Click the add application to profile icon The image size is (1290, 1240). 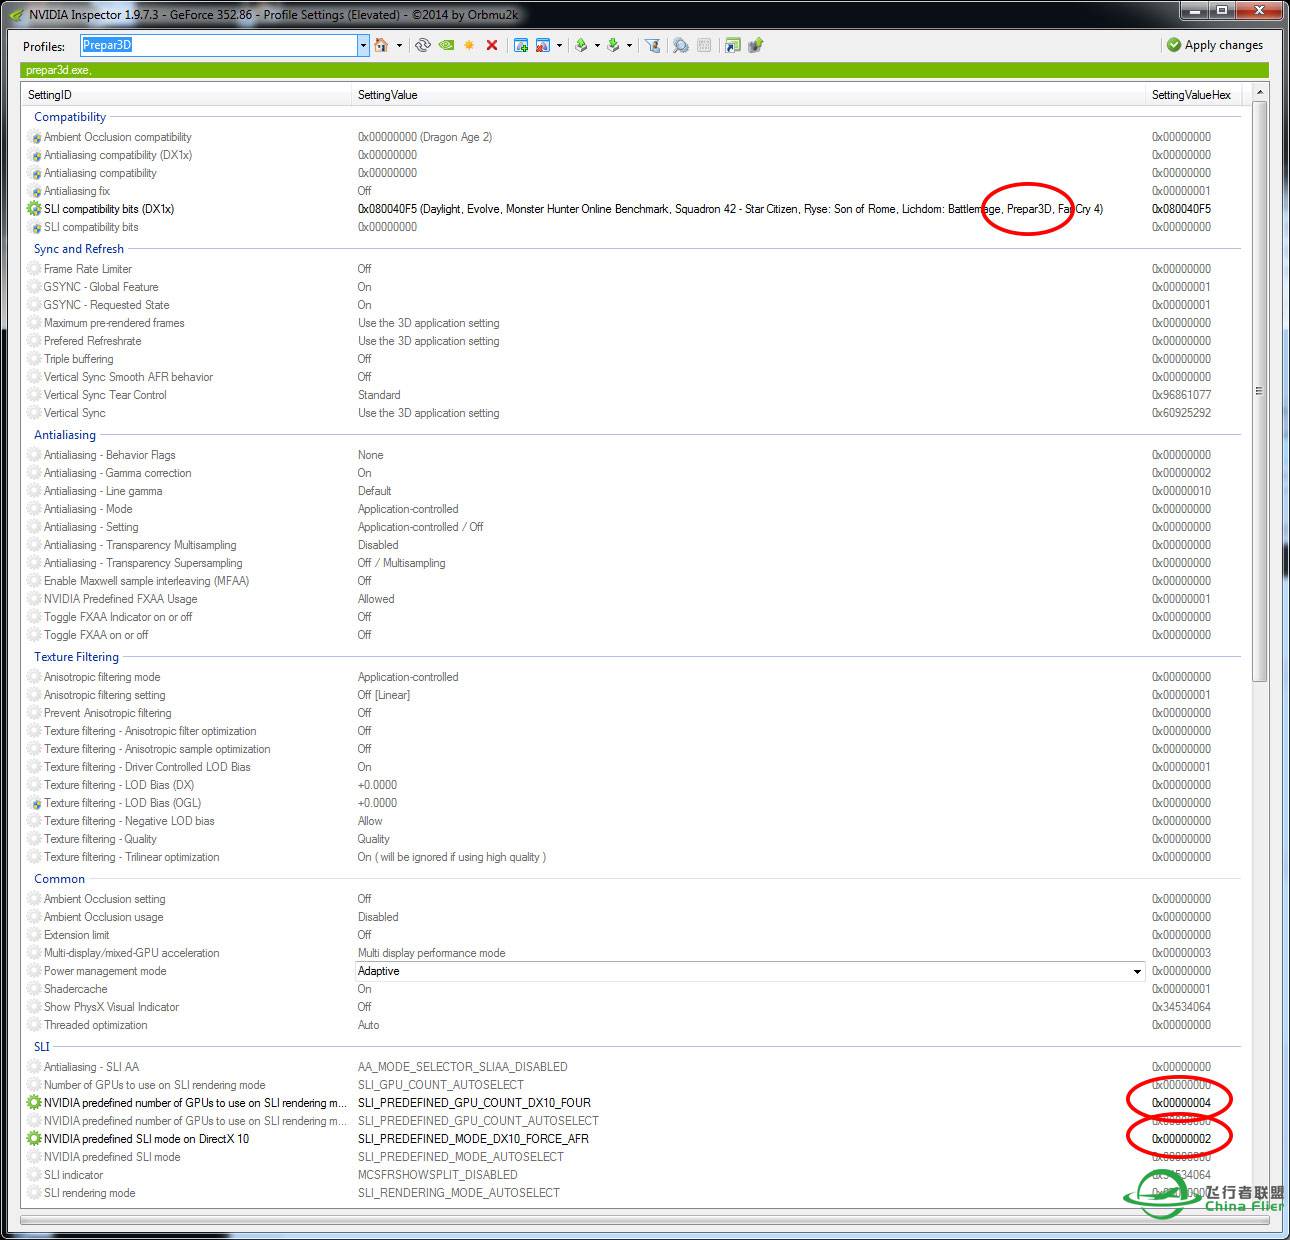(x=520, y=45)
